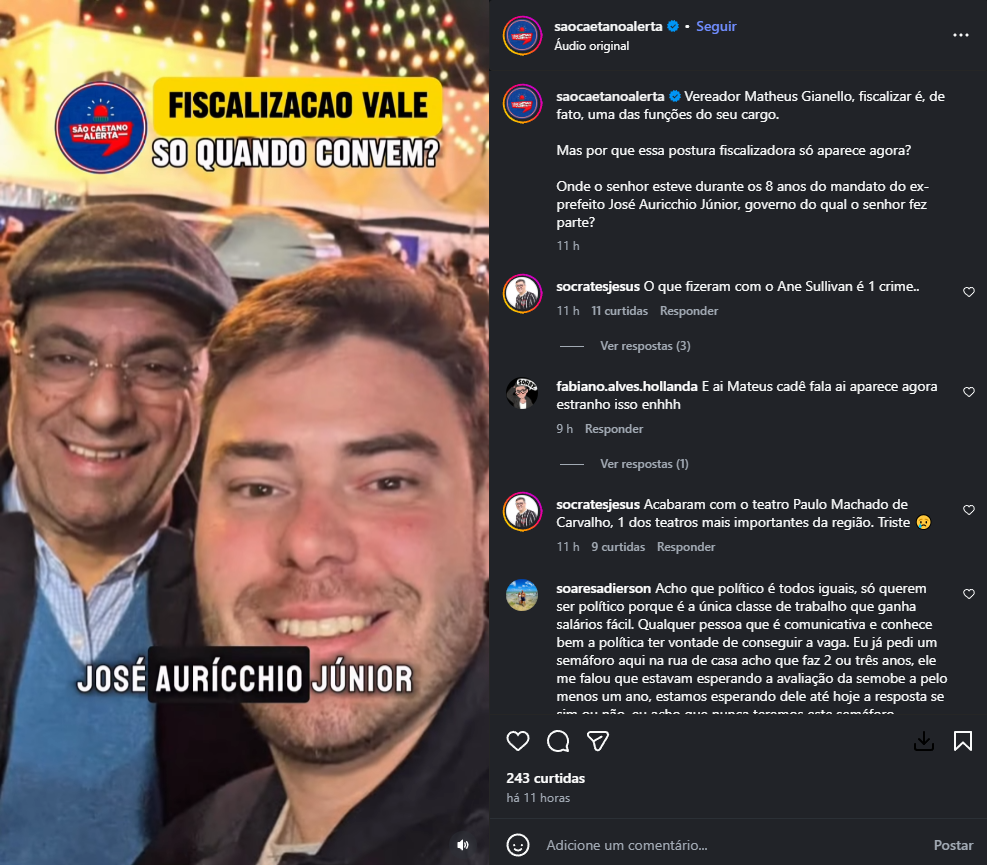Open soaresadierson's profile avatar
Image resolution: width=987 pixels, height=865 pixels.
click(x=522, y=596)
